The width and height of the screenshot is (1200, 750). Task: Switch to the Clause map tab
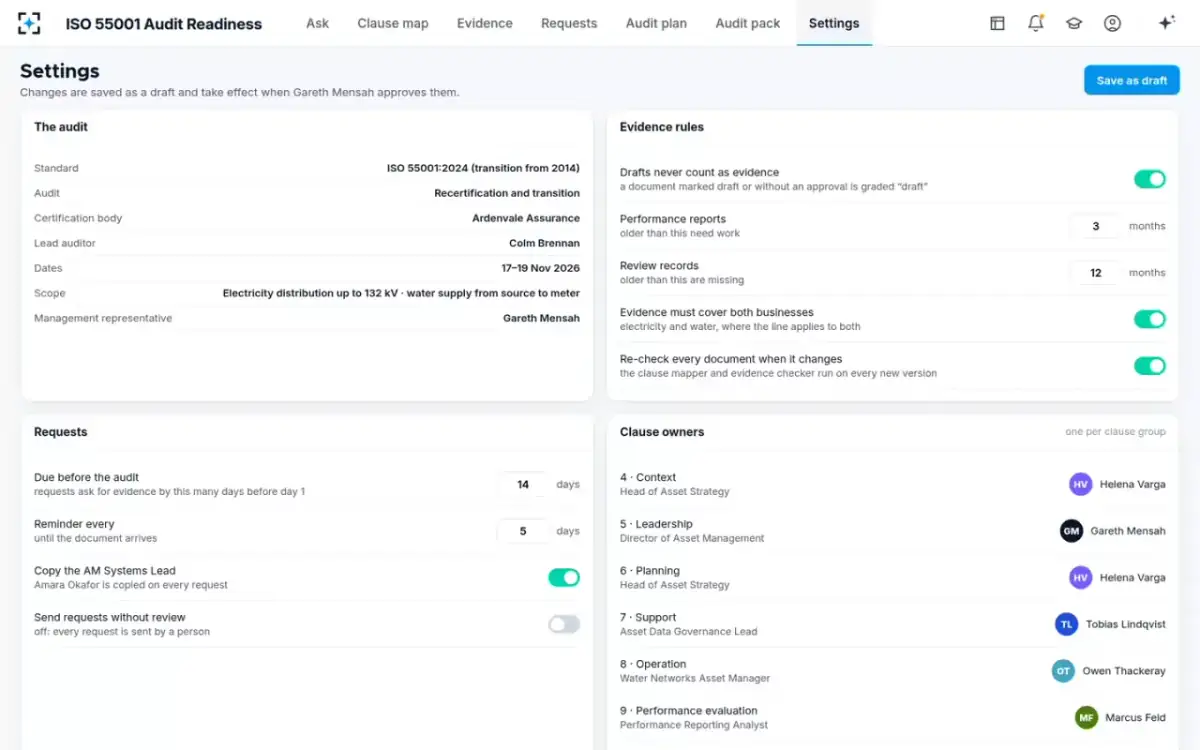pyautogui.click(x=393, y=23)
